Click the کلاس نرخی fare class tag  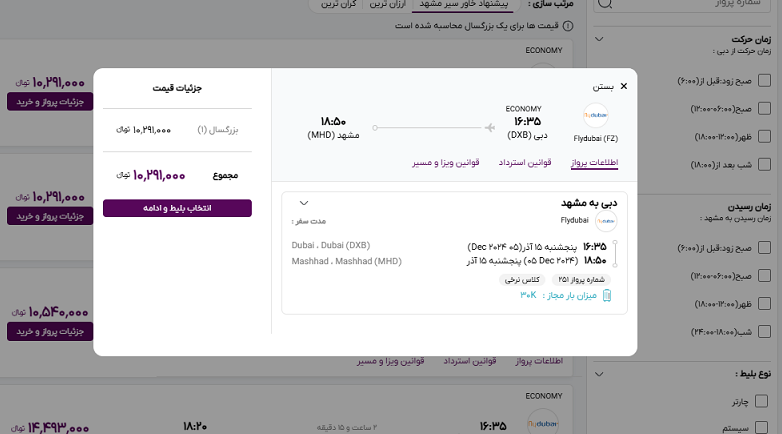click(x=522, y=279)
